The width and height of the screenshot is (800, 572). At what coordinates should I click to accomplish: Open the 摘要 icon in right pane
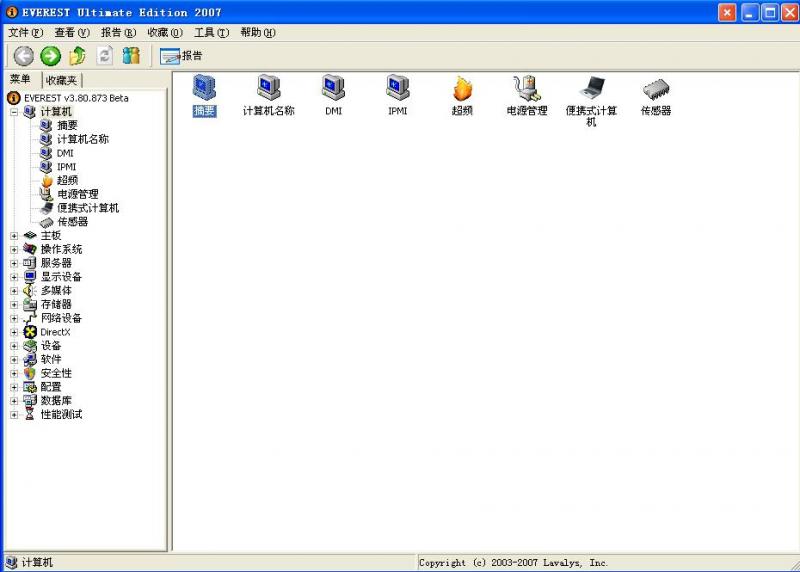pyautogui.click(x=204, y=96)
